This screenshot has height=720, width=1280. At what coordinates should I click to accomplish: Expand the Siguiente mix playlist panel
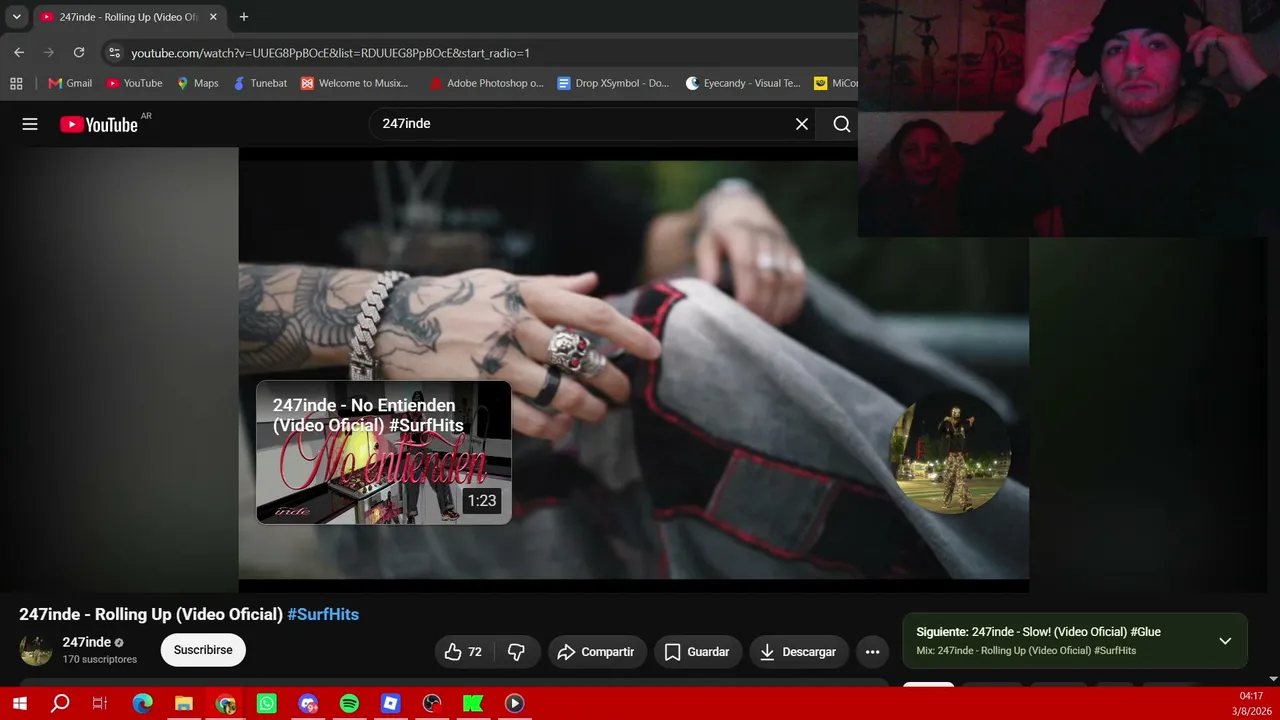click(x=1225, y=641)
